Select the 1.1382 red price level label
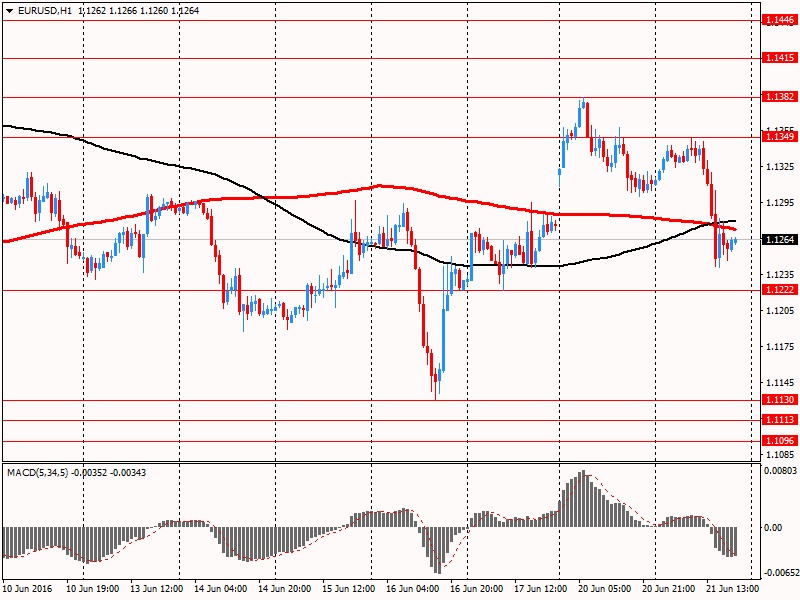This screenshot has width=800, height=600. coord(779,96)
